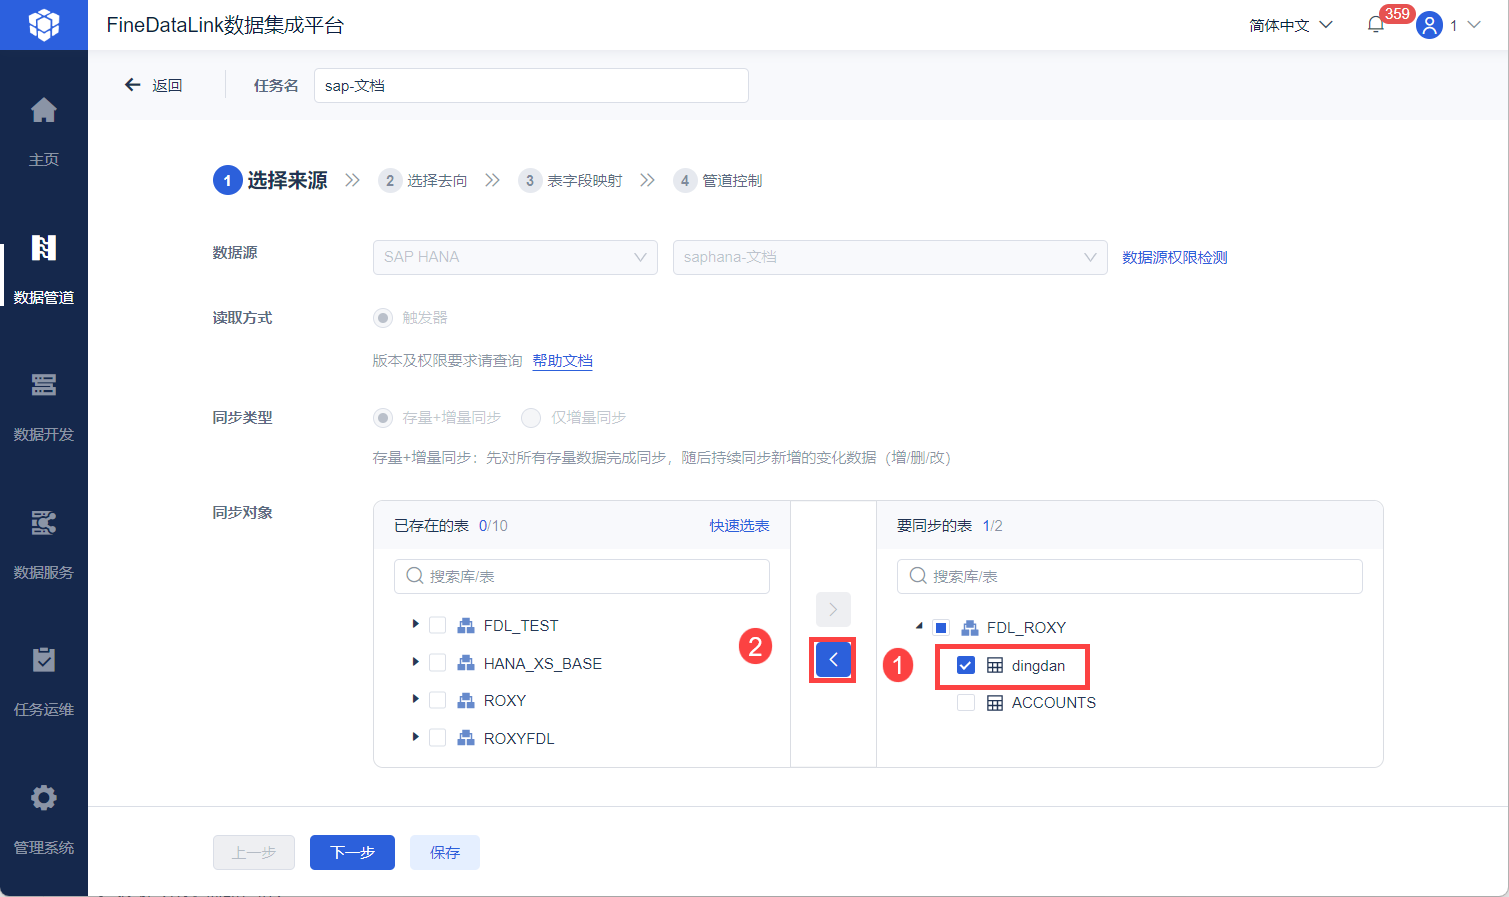Click the 已存在的表 search field

582,576
